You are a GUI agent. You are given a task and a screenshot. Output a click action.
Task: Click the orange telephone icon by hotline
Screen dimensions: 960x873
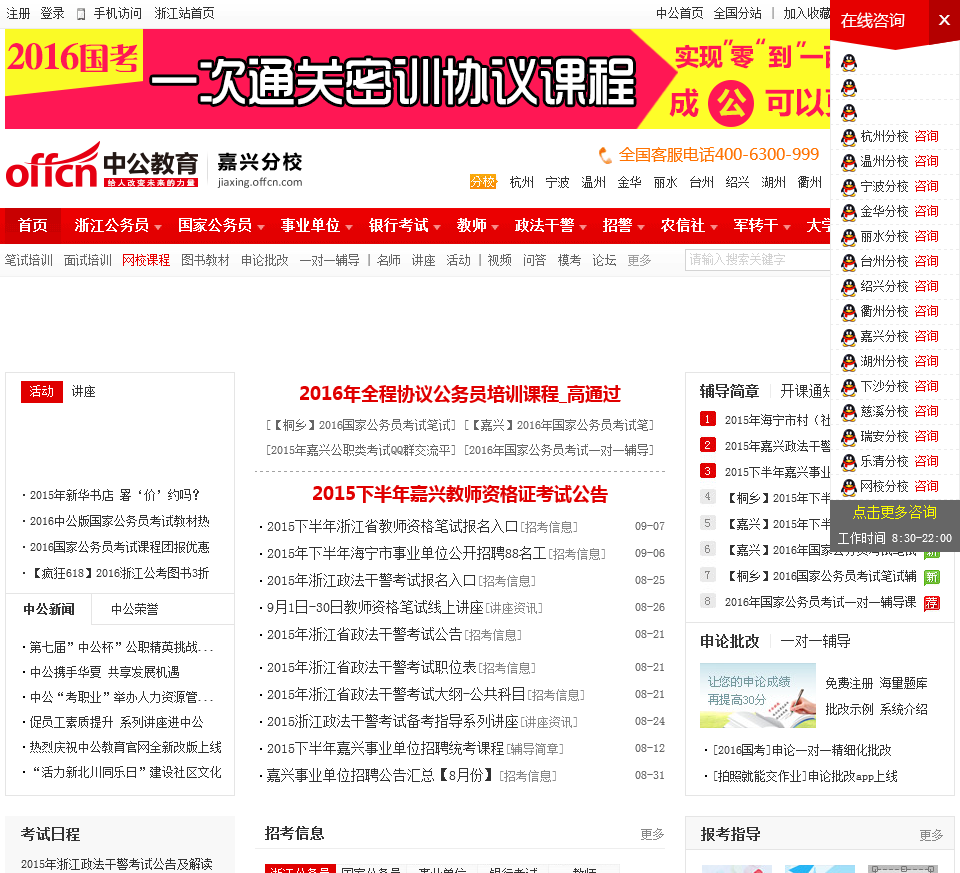coord(605,155)
